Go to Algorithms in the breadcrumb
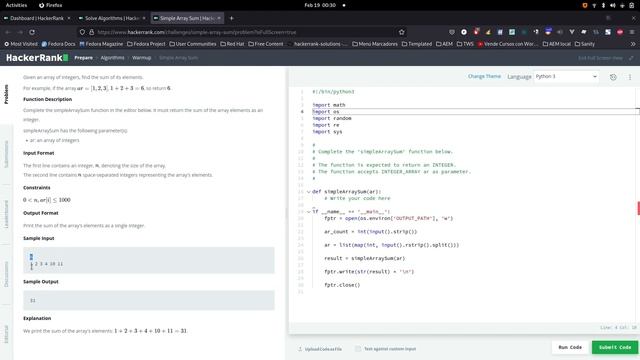Screen dimensions: 640x360 [112, 58]
